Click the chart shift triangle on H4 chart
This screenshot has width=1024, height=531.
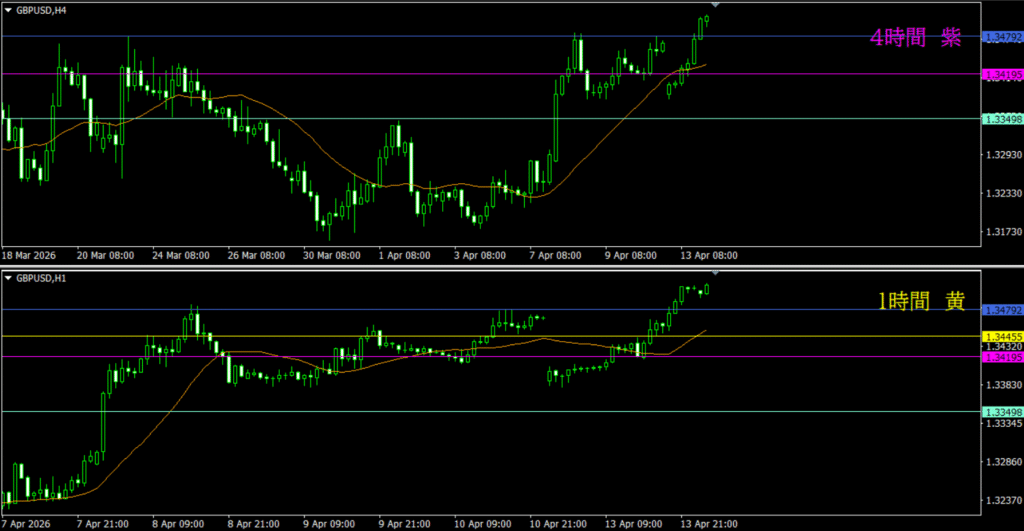click(714, 6)
